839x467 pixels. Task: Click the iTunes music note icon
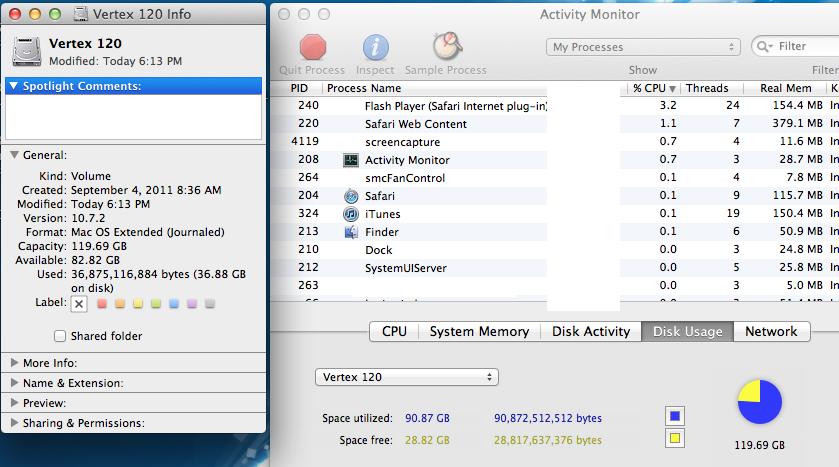(x=351, y=214)
